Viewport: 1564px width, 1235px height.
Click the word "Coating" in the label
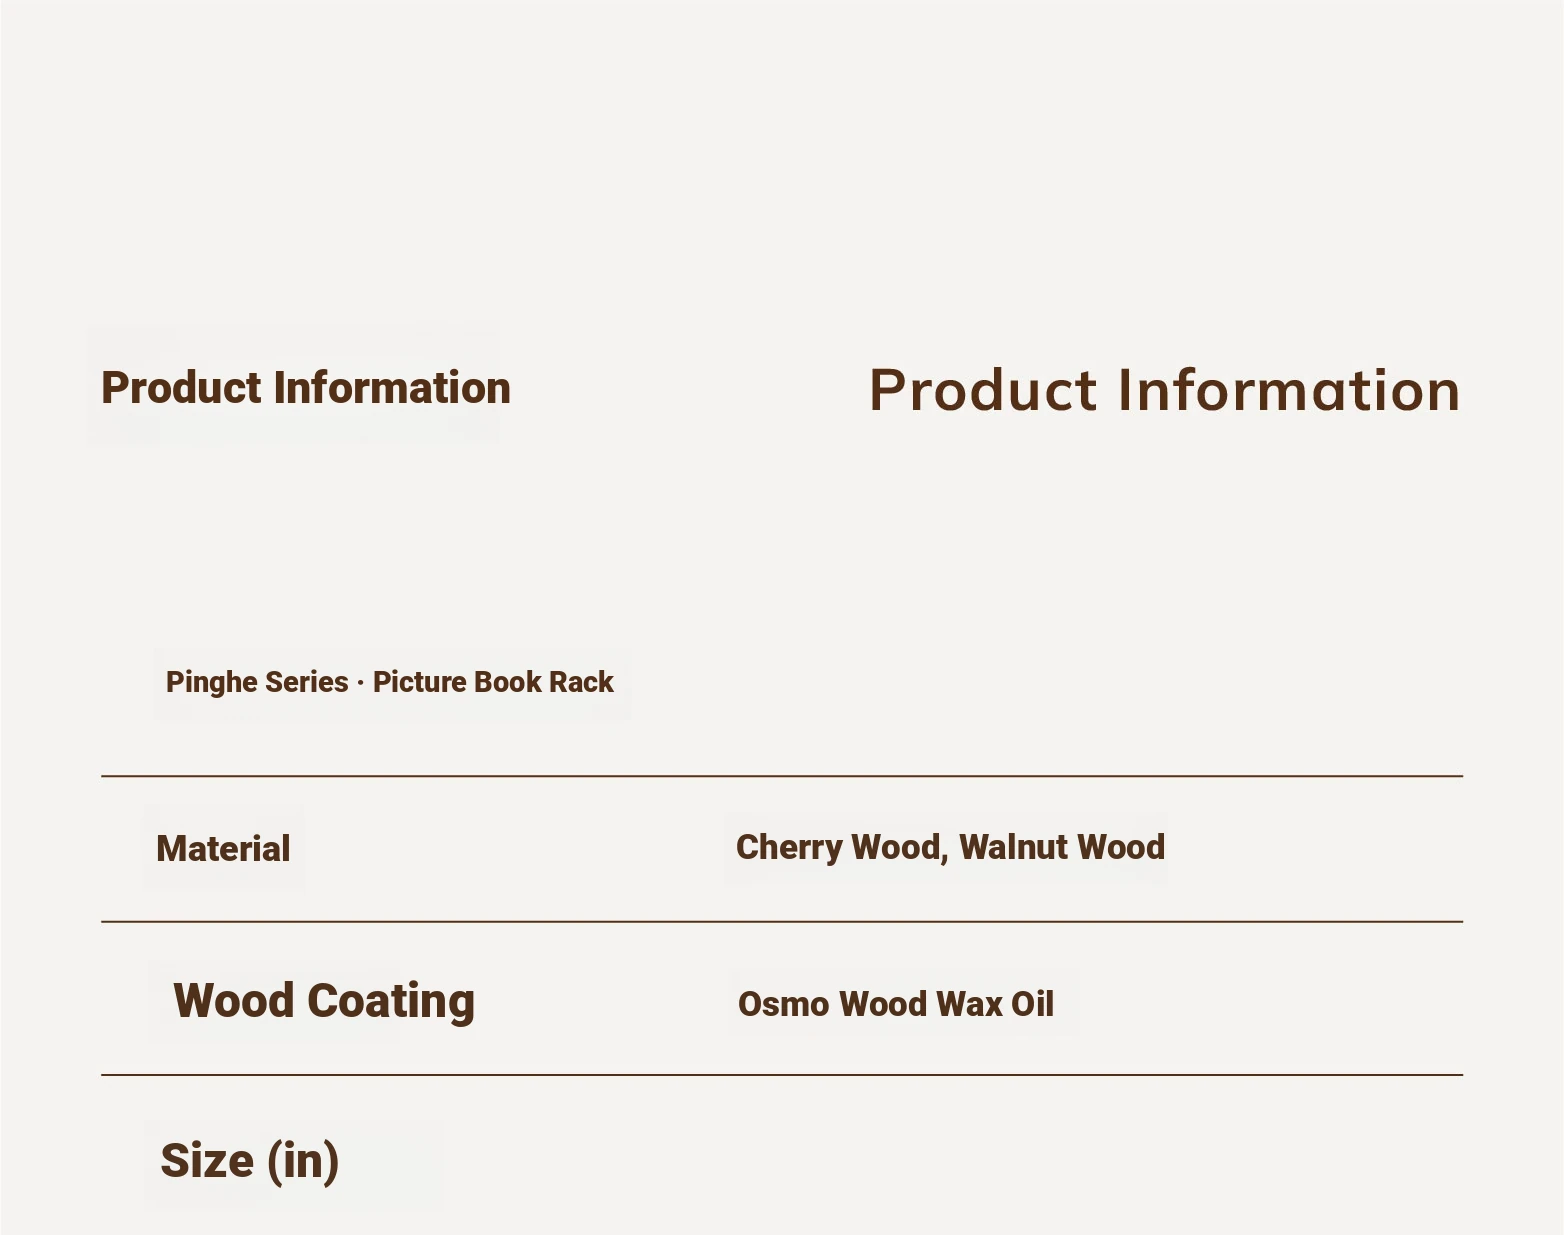point(390,1001)
